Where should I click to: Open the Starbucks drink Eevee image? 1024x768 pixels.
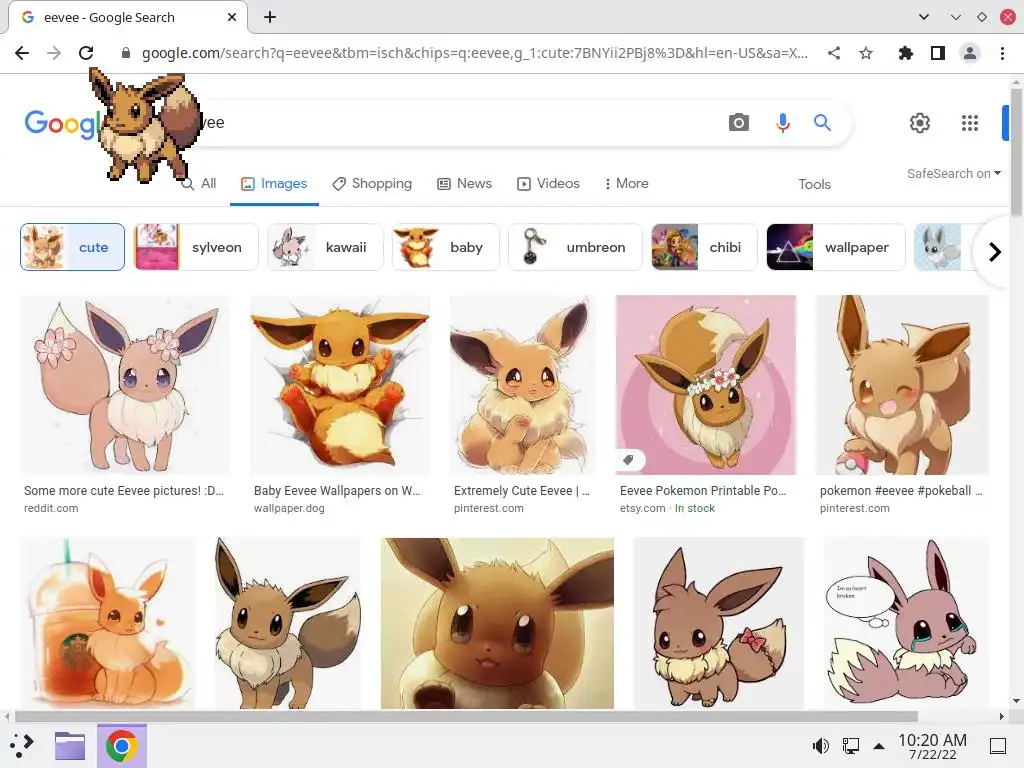108,623
